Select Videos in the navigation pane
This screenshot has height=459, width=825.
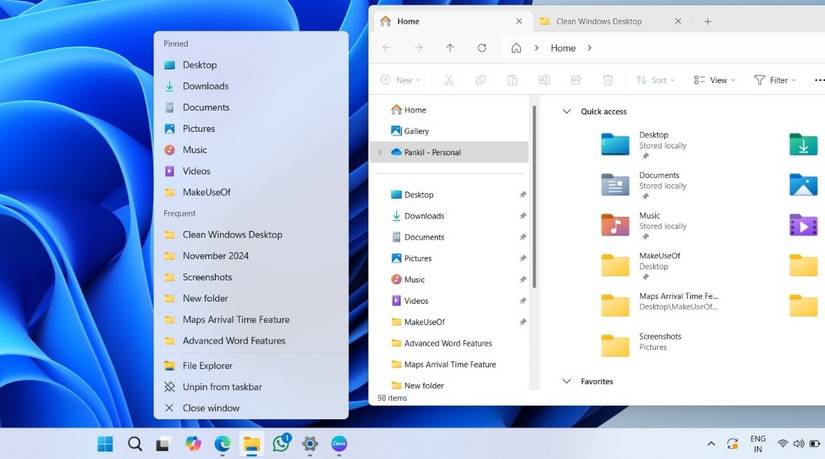[450, 301]
